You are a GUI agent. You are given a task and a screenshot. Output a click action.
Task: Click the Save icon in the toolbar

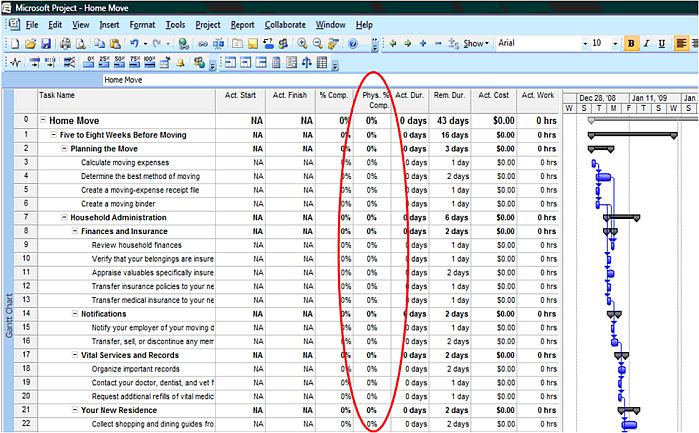coord(46,44)
